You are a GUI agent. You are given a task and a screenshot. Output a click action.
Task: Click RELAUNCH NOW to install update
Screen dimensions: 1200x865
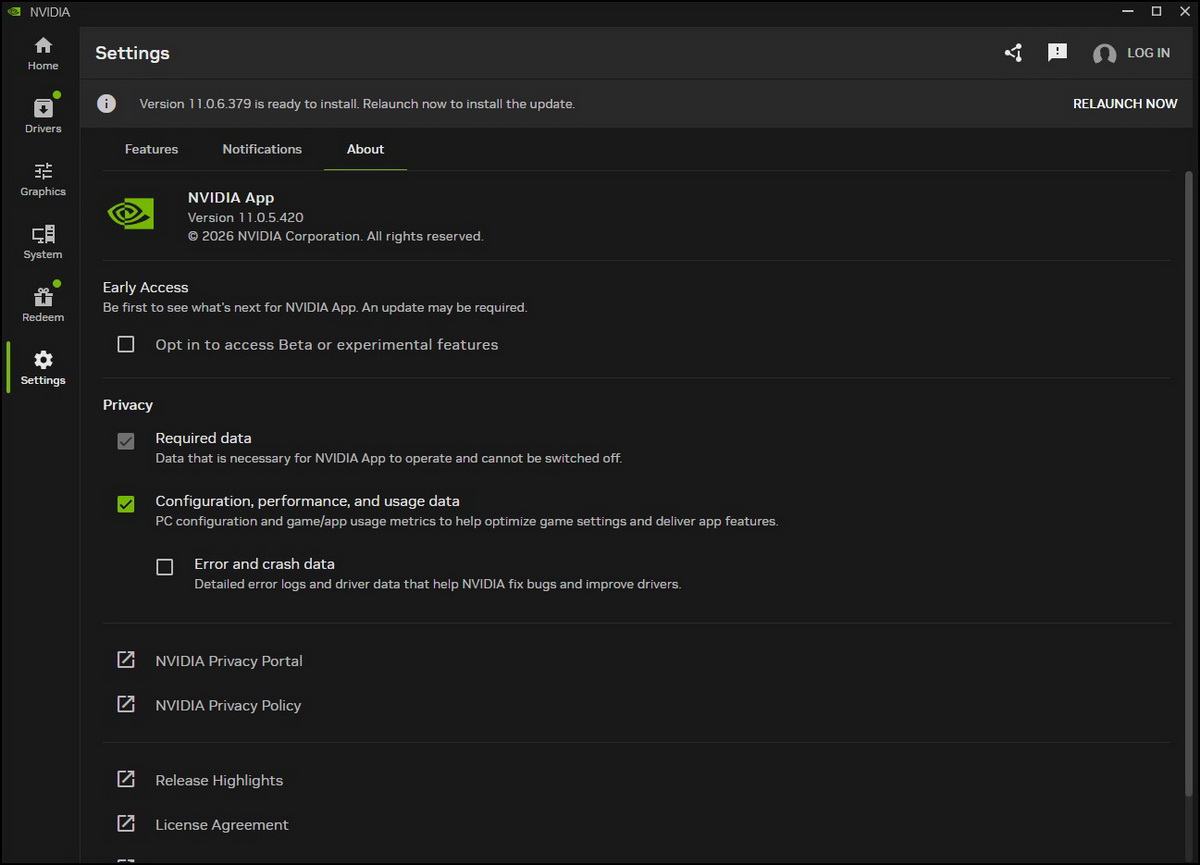(1125, 104)
